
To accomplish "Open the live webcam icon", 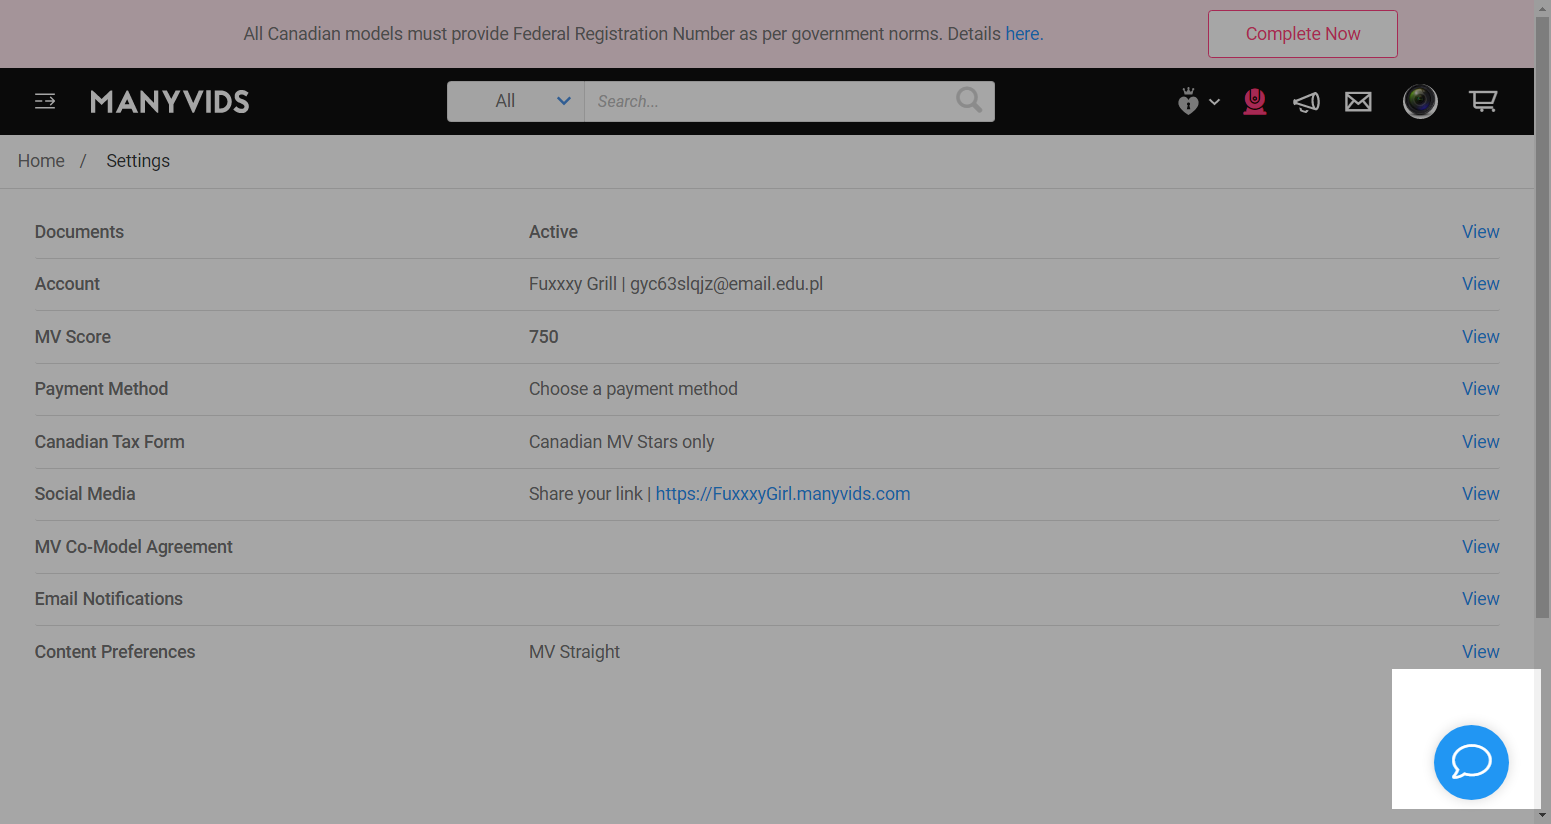I will coord(1255,101).
